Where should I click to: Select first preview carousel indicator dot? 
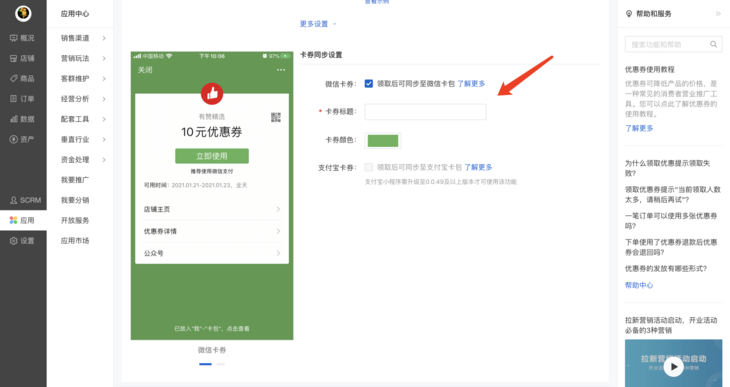click(205, 364)
